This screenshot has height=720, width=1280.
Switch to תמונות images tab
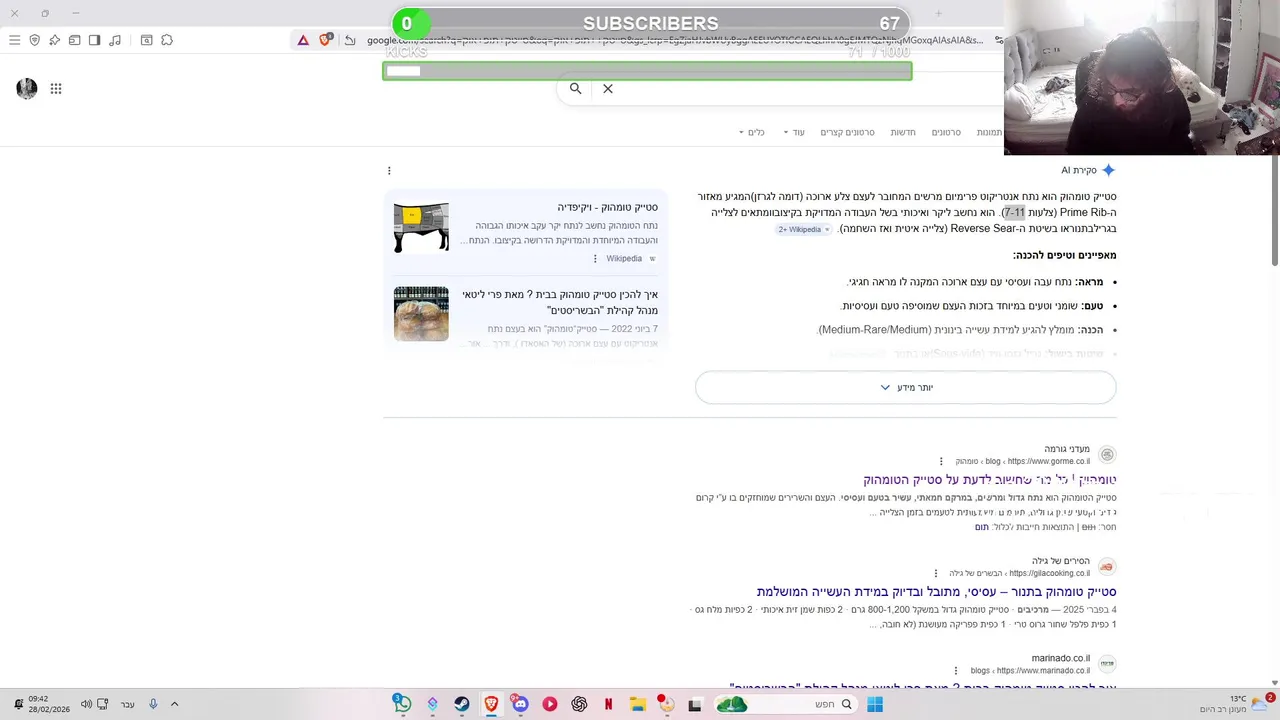pos(990,132)
